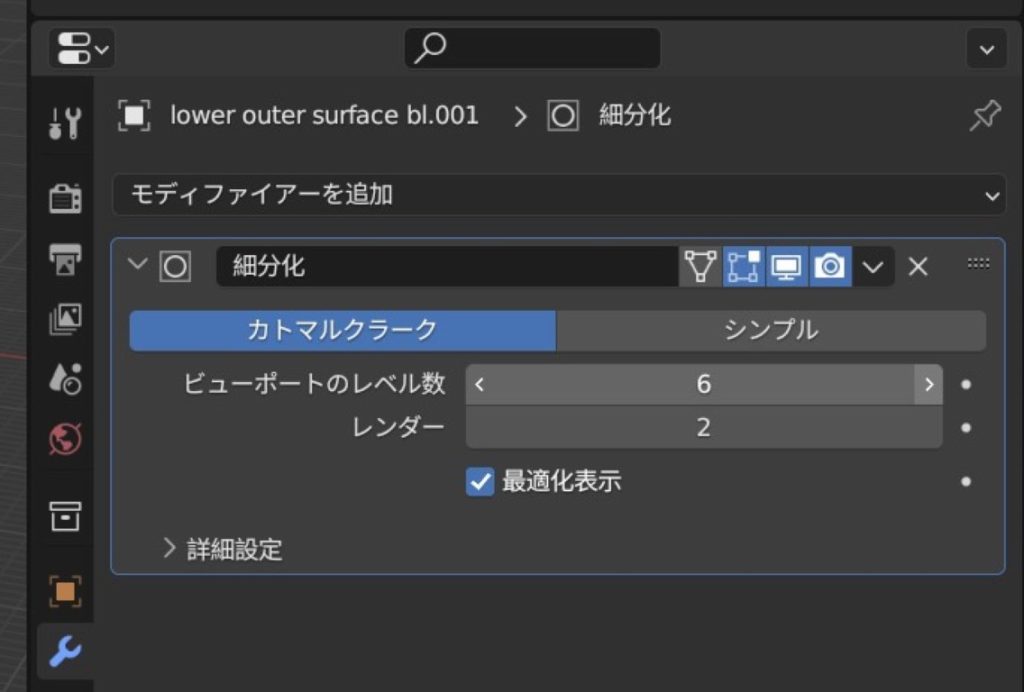Click the properties search field
This screenshot has height=692, width=1024.
click(x=532, y=48)
